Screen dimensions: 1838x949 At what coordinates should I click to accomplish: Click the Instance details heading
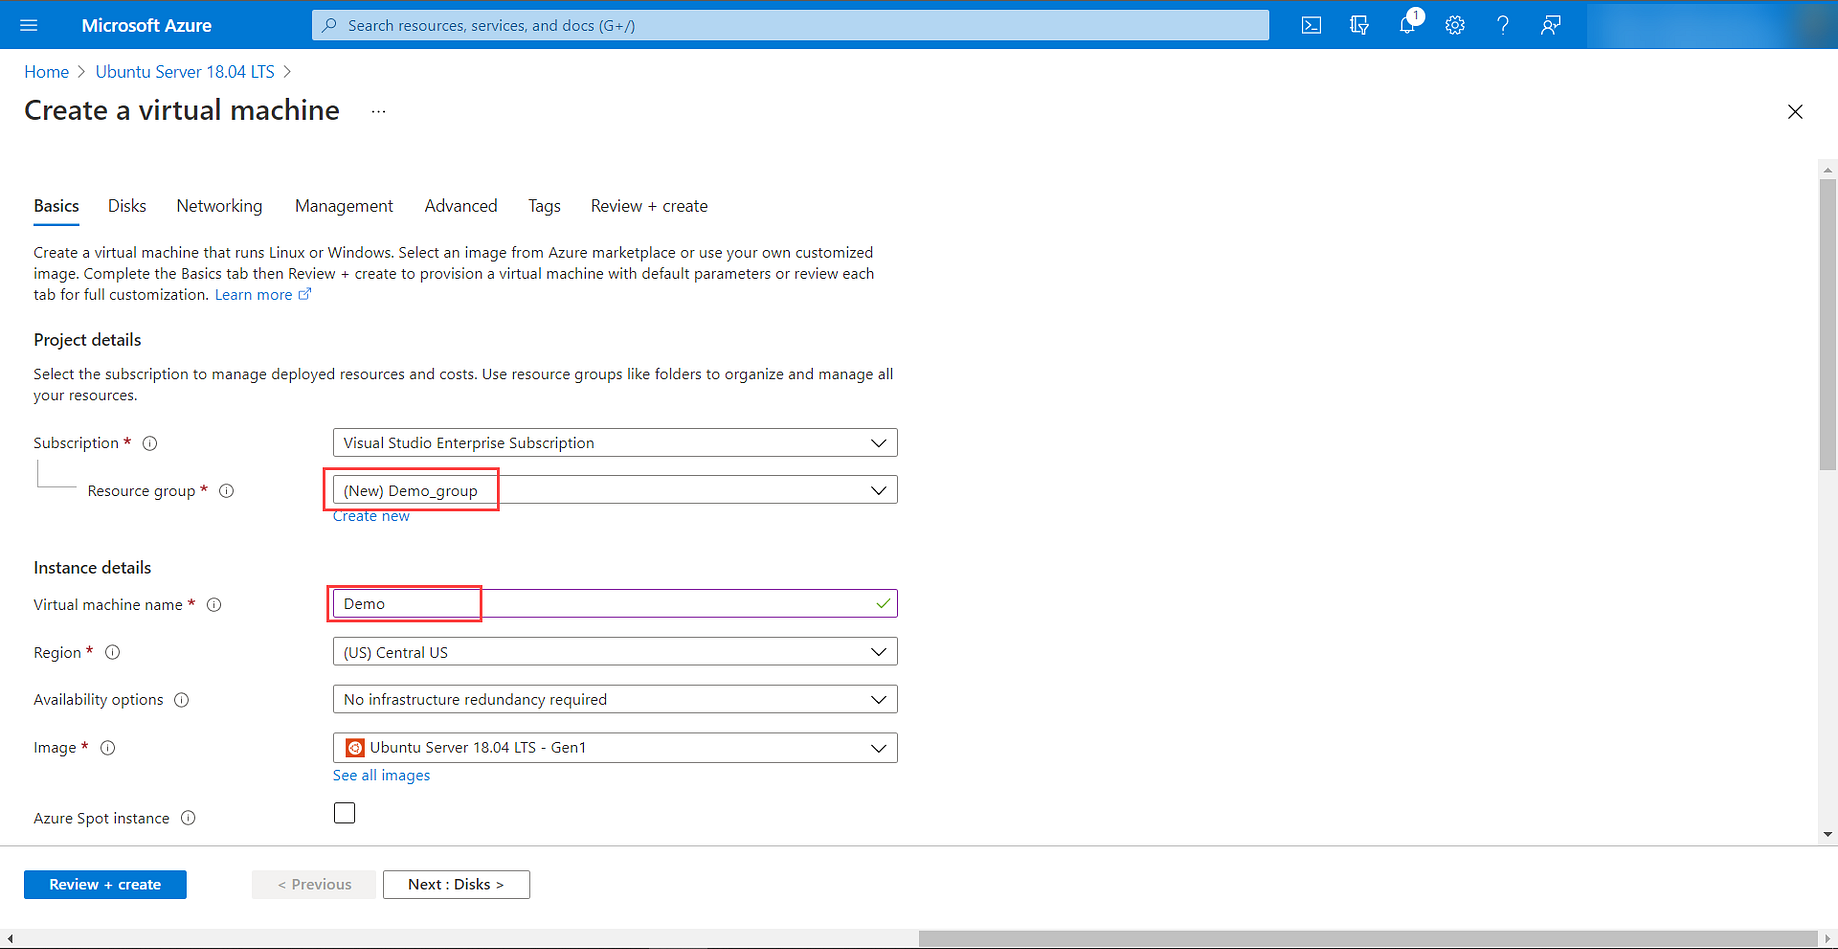(92, 568)
